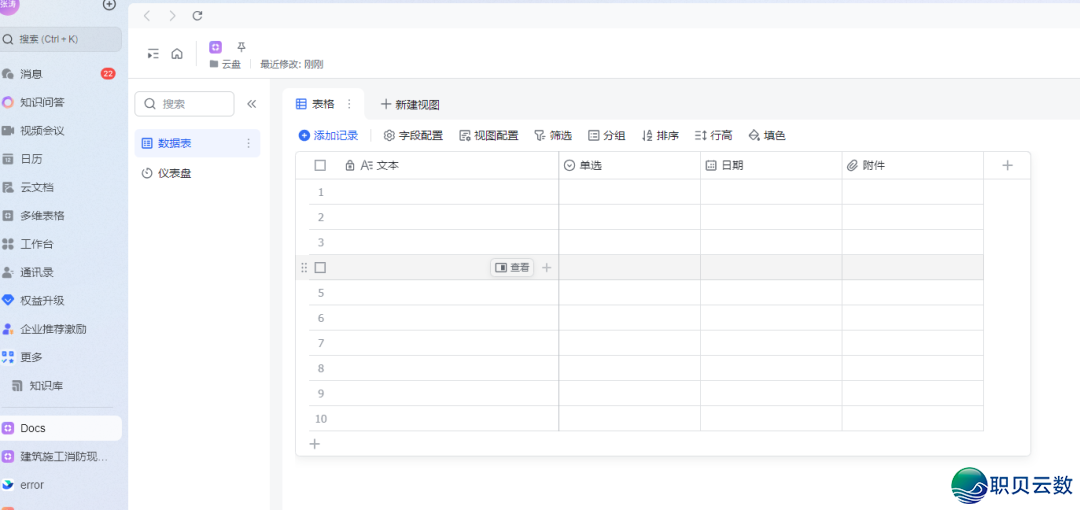The width and height of the screenshot is (1080, 510).
Task: Open the 筛选 filter options
Action: pos(553,136)
